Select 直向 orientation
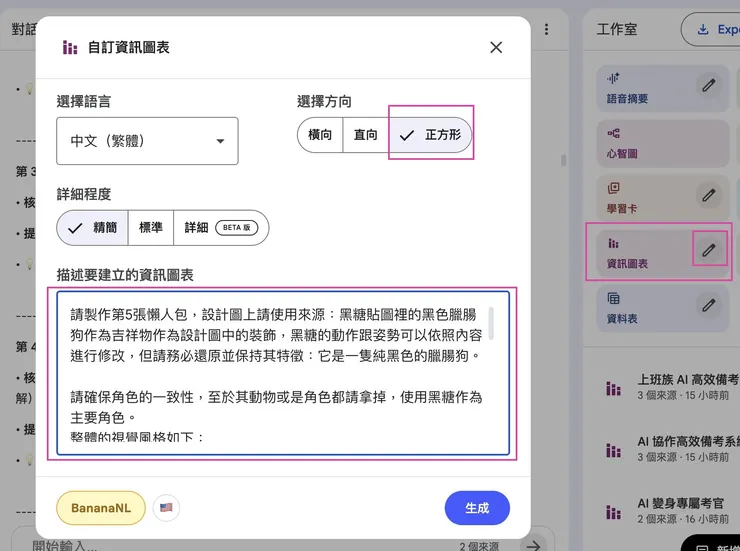Viewport: 740px width, 551px height. point(365,135)
